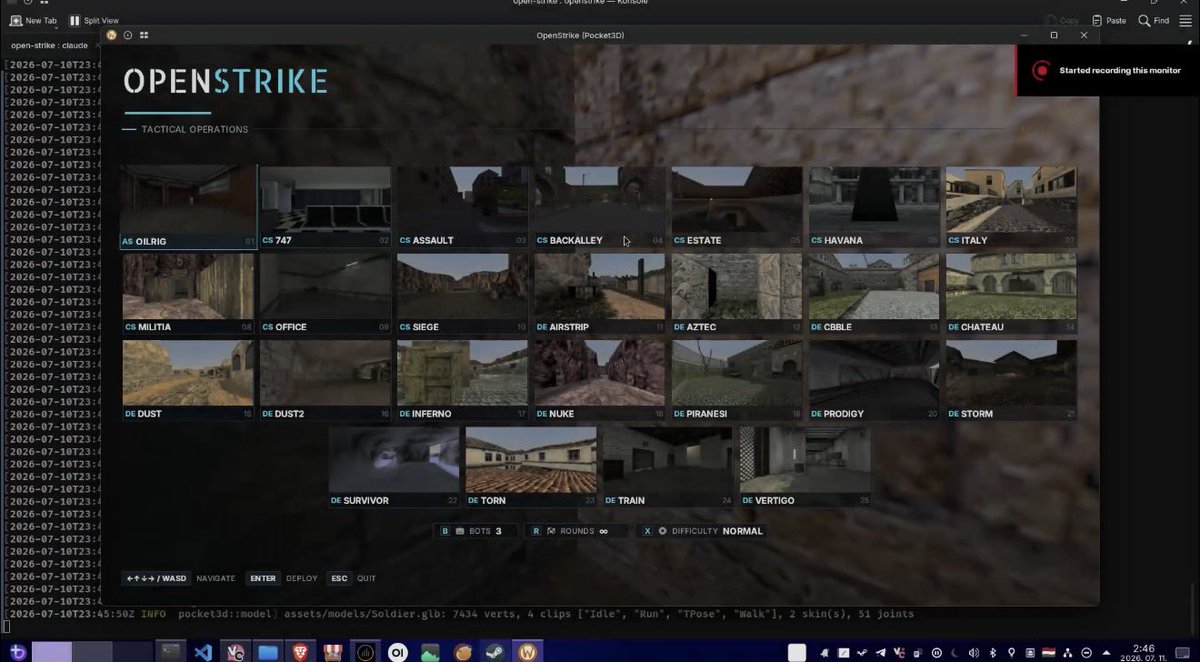Select the DE VERTIGO map card

[x=805, y=467]
